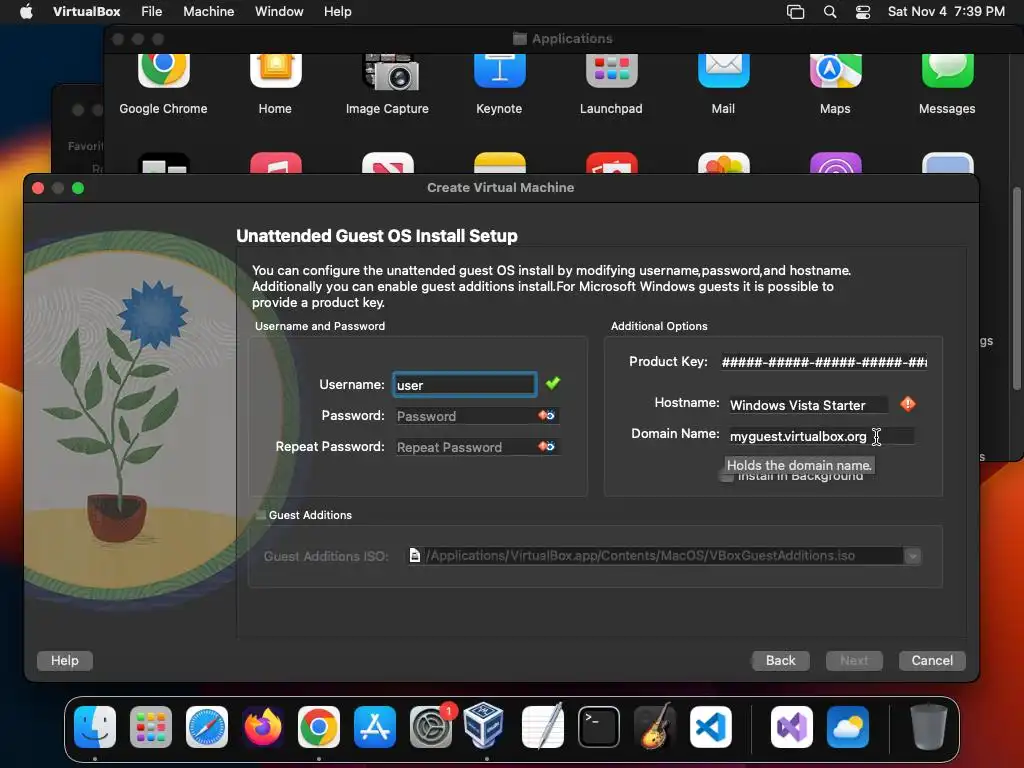Launch GarageBand from the dock
This screenshot has height=768, width=1024.
pyautogui.click(x=655, y=726)
